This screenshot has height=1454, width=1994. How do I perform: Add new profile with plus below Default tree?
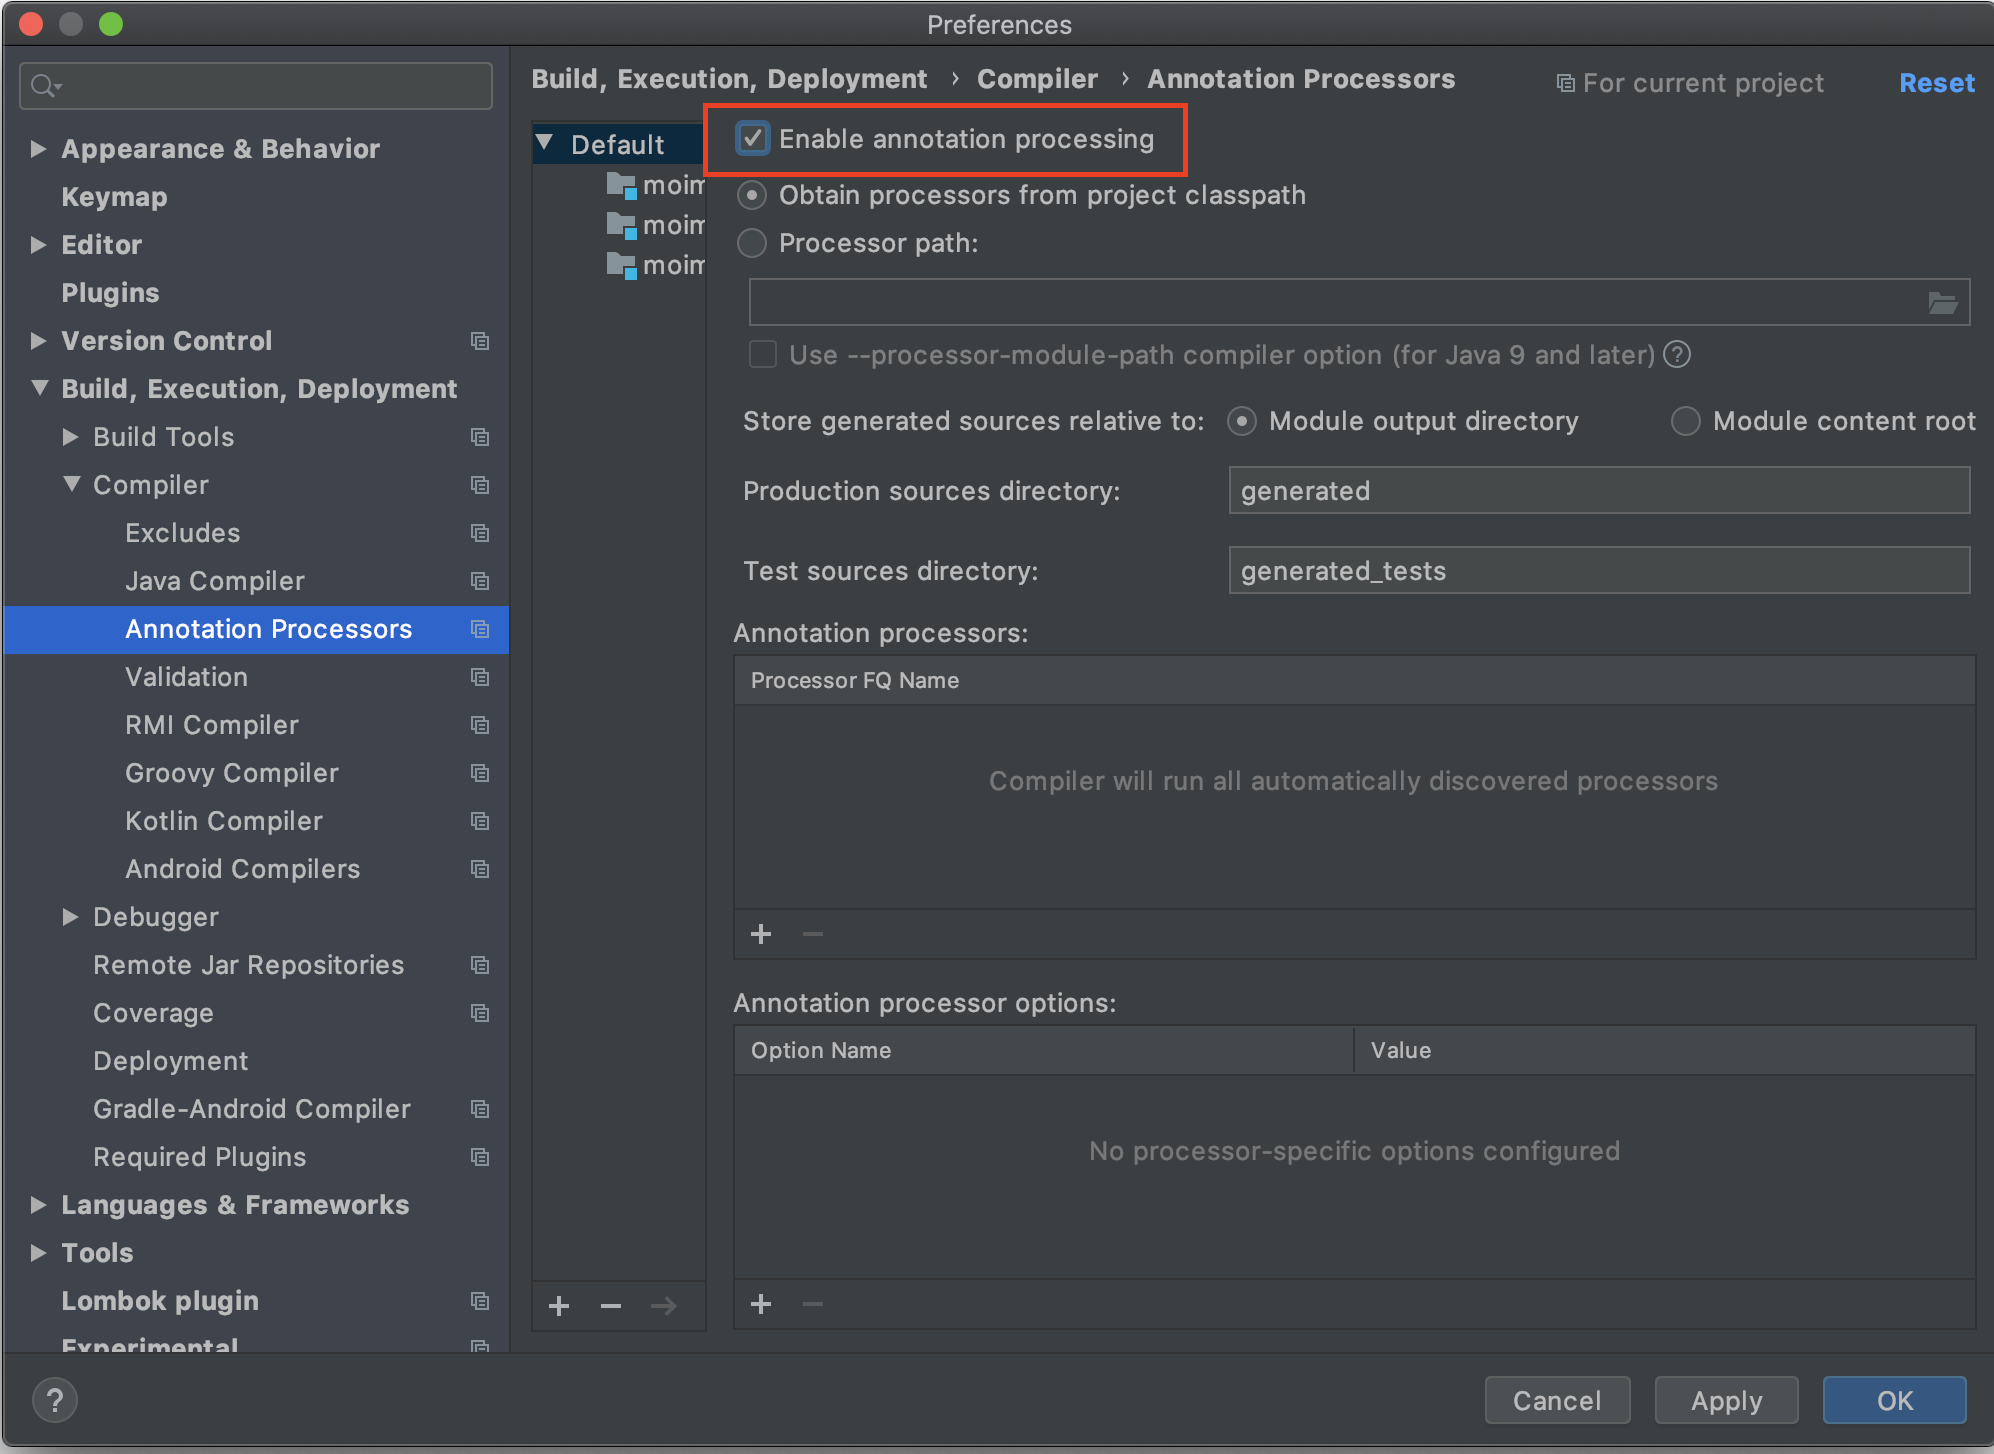(x=559, y=1306)
